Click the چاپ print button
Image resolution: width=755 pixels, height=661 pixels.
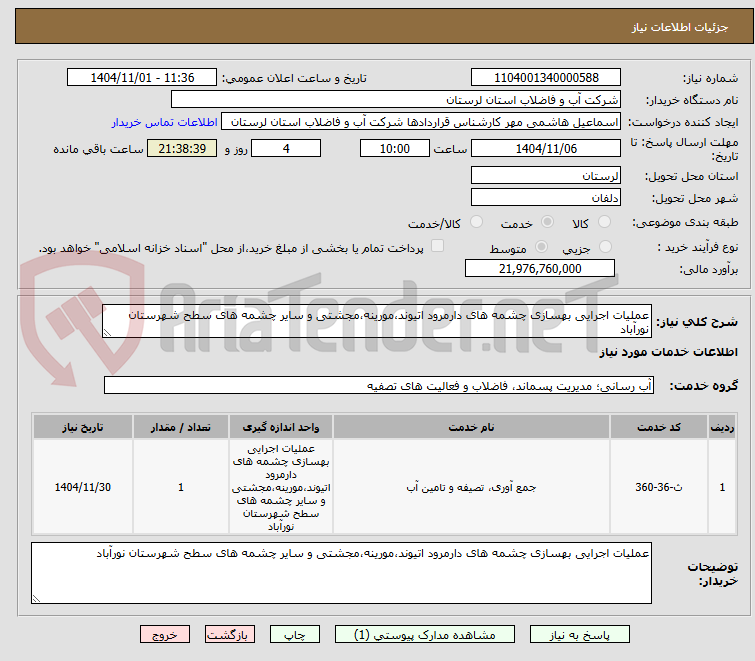[x=295, y=635]
